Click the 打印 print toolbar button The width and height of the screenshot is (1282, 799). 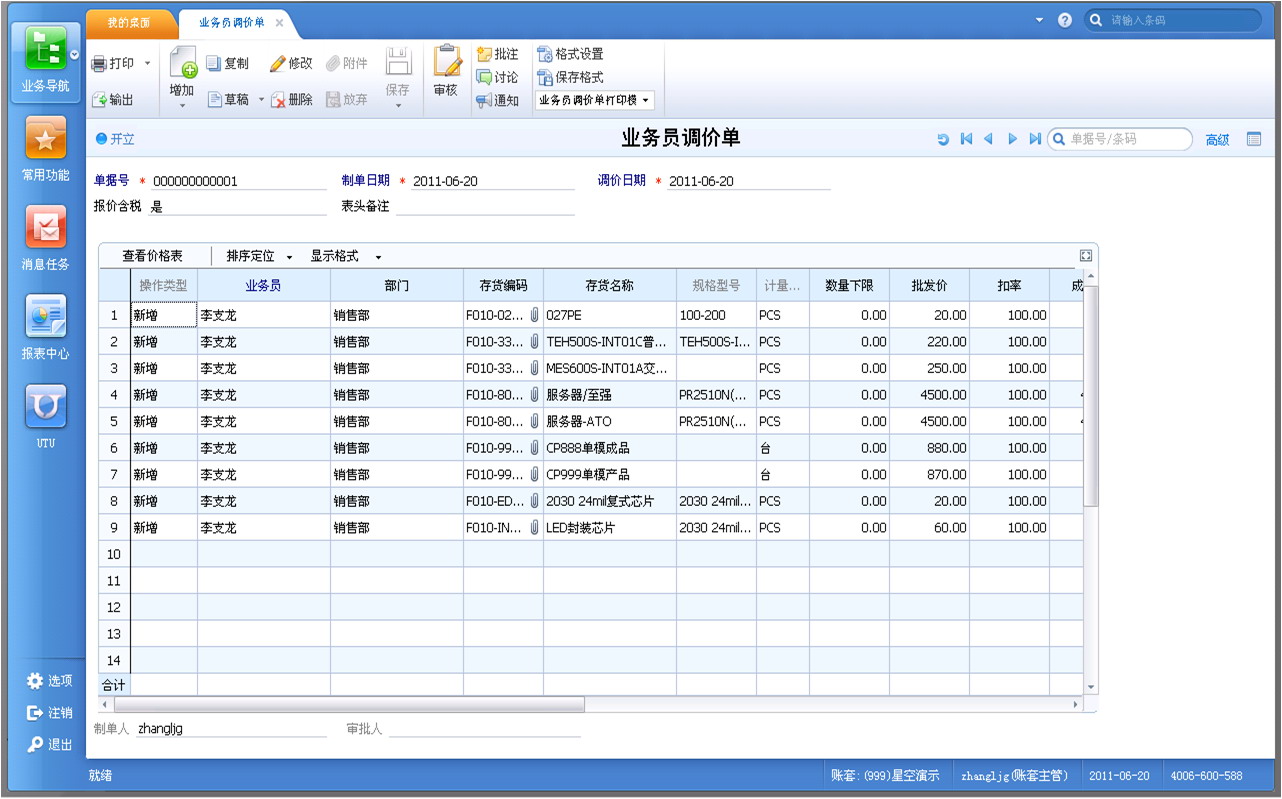coord(113,63)
